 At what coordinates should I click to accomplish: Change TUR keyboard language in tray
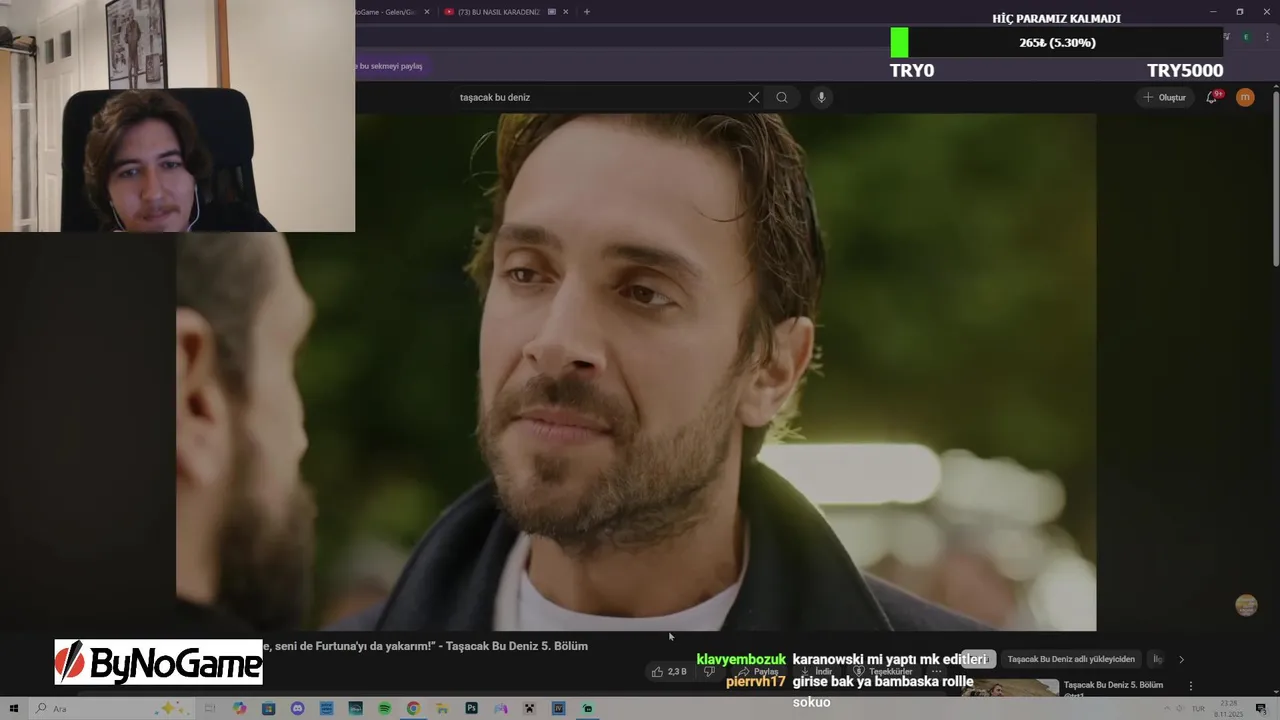click(x=1198, y=708)
